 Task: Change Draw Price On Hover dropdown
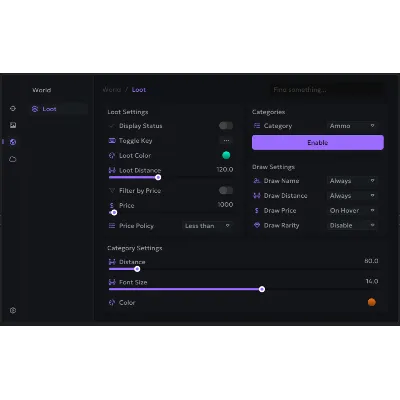[x=352, y=210]
